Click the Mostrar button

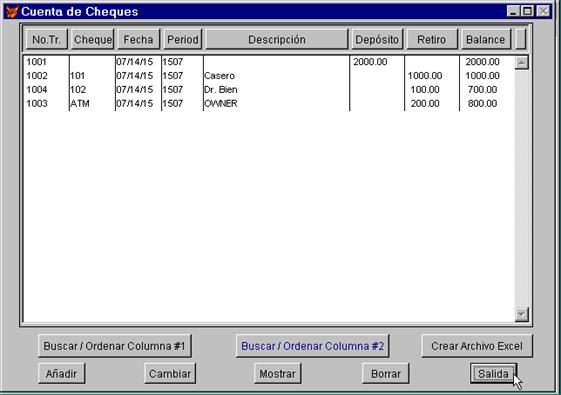[x=278, y=374]
